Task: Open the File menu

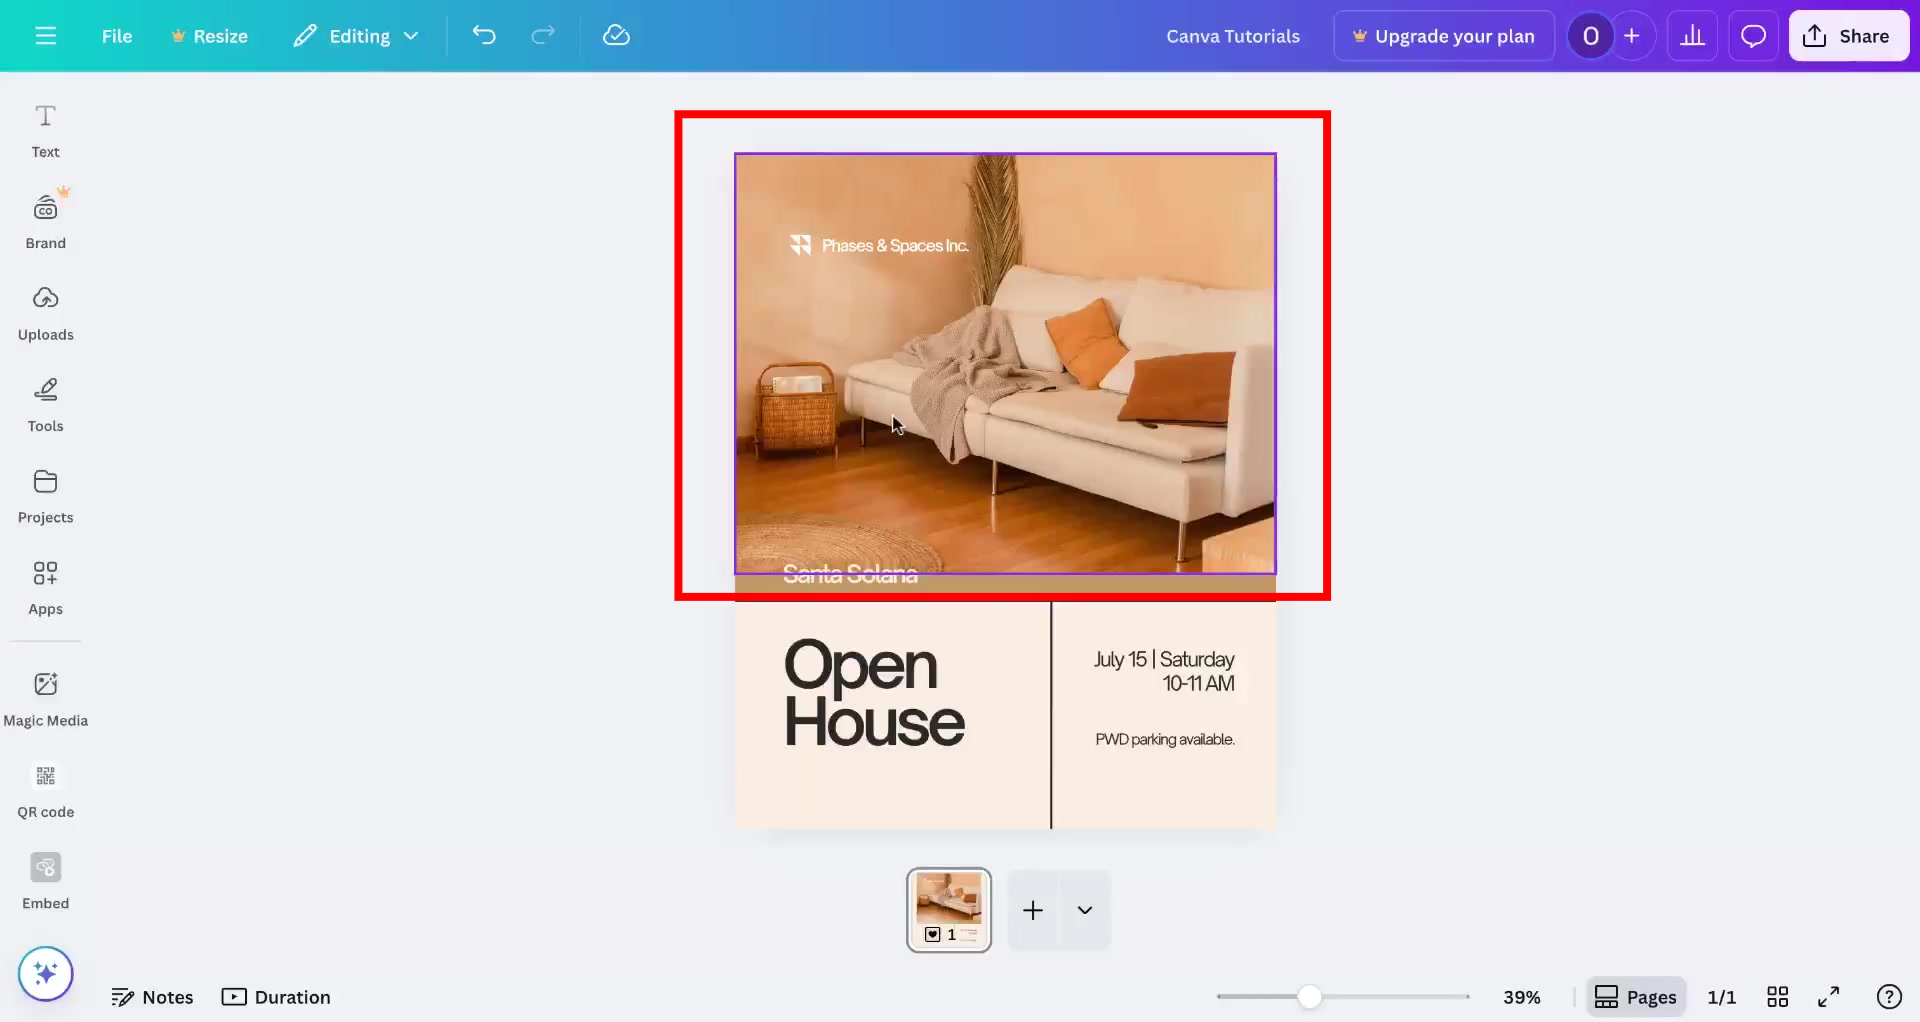Action: [116, 35]
